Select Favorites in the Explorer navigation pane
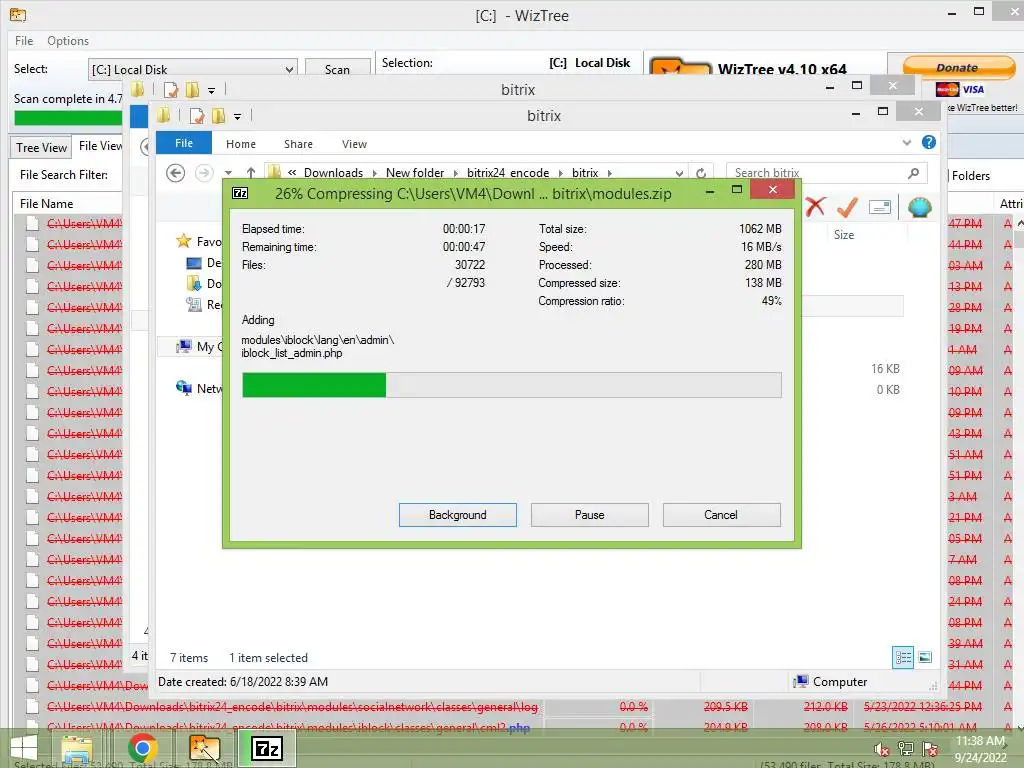Screen dimensions: 1024x768 199,242
